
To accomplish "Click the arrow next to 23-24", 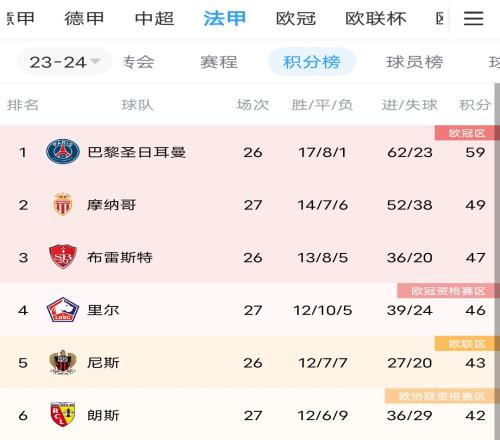I will pos(95,61).
